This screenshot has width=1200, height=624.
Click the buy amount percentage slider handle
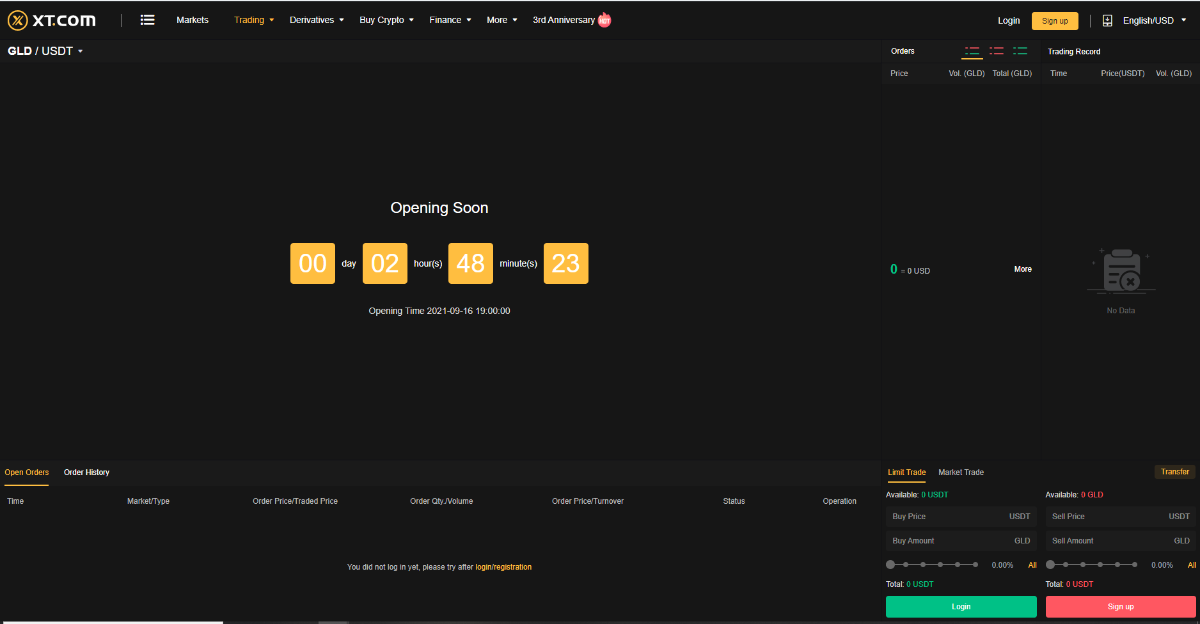pos(891,565)
